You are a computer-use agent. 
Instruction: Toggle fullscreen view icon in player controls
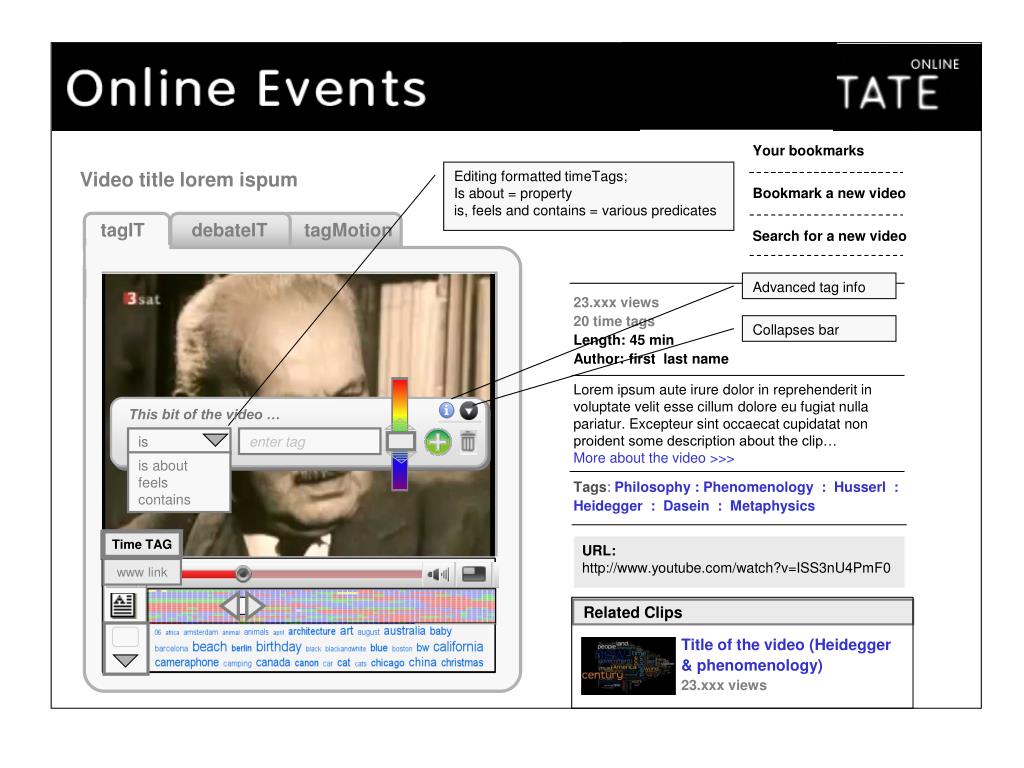[473, 574]
